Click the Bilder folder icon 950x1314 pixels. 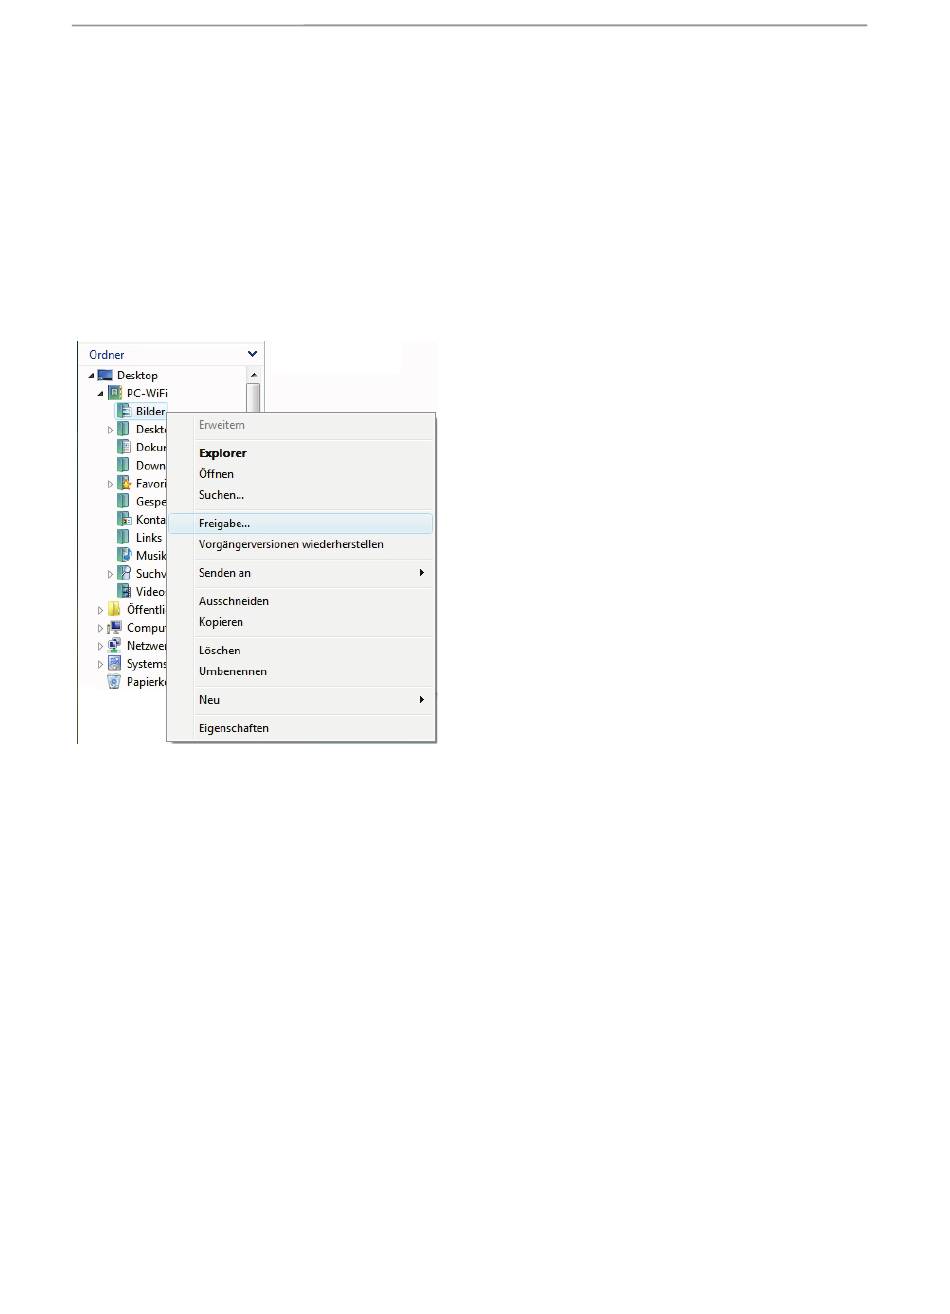(x=124, y=411)
